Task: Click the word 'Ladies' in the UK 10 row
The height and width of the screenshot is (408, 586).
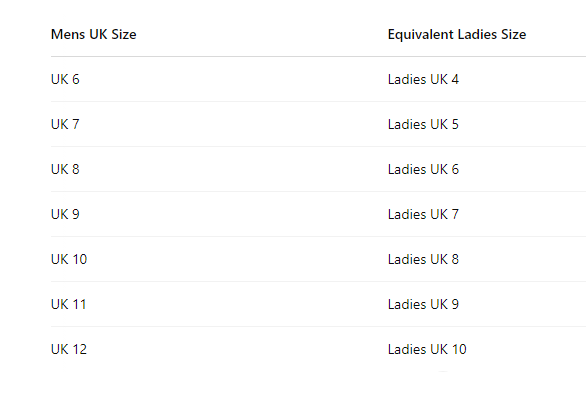Action: click(407, 259)
